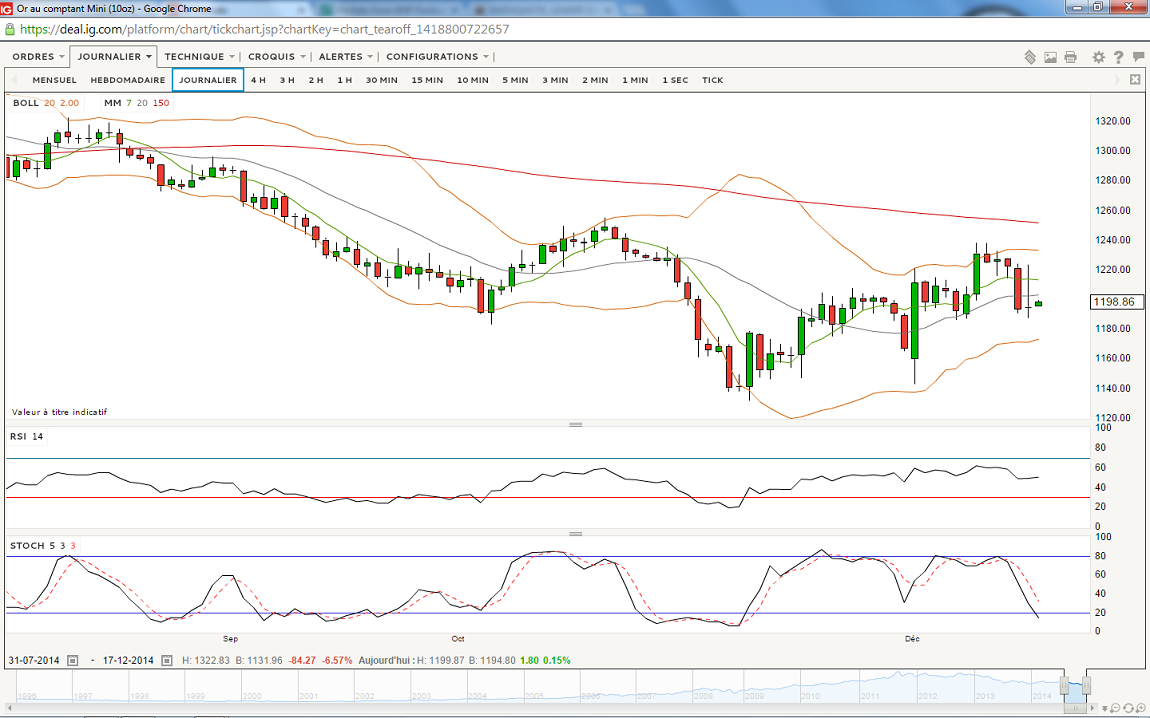
Task: Switch to the 3 MIN timeframe
Action: (555, 80)
